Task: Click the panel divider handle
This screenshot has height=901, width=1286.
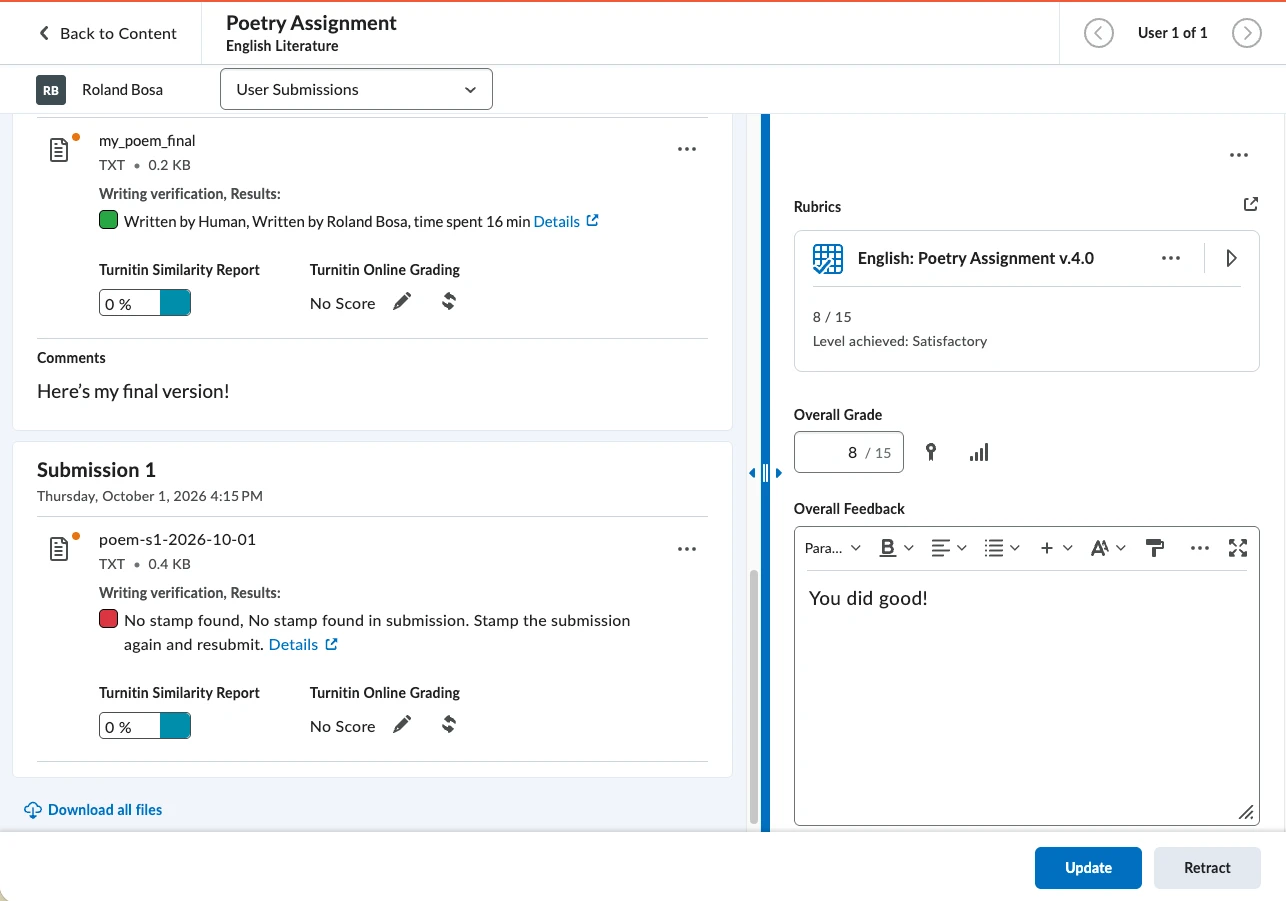Action: click(766, 472)
